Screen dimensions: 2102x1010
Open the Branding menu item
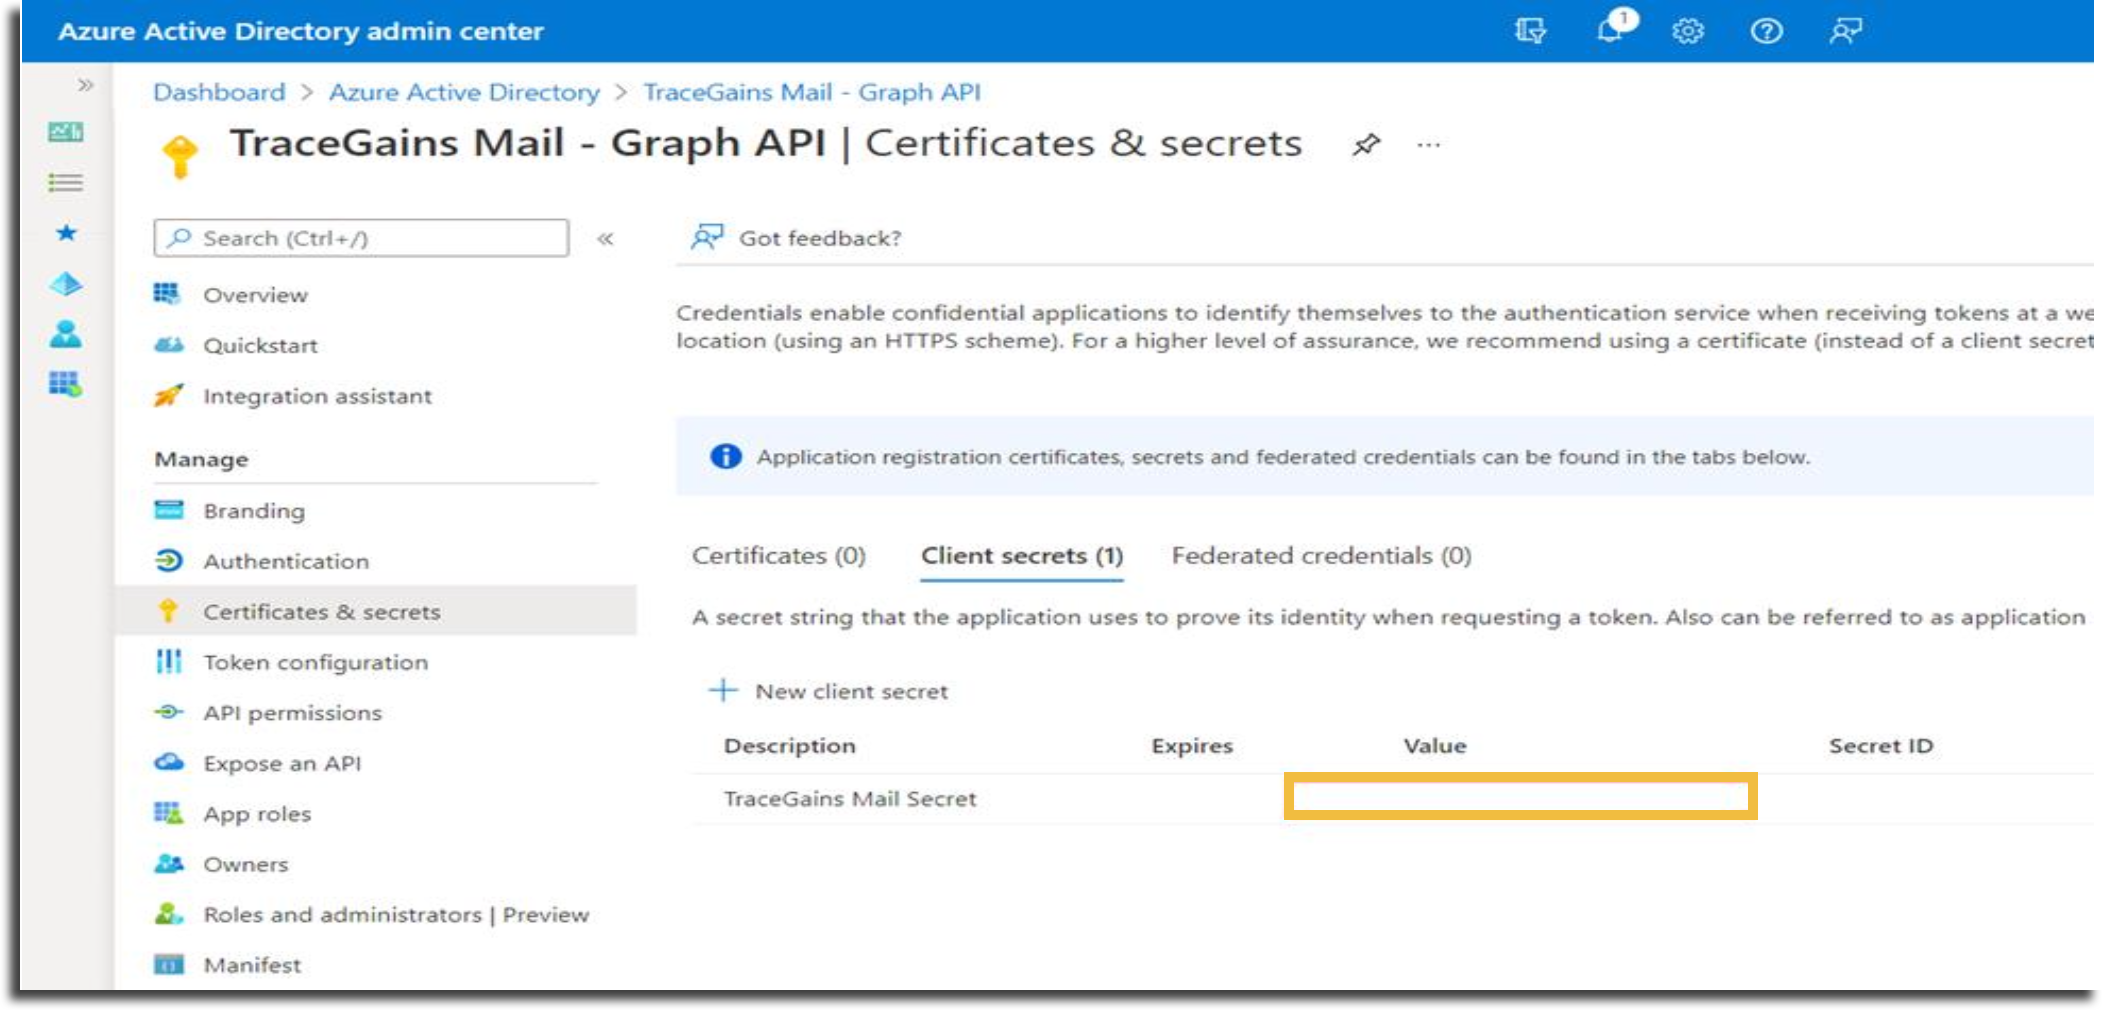pyautogui.click(x=253, y=511)
